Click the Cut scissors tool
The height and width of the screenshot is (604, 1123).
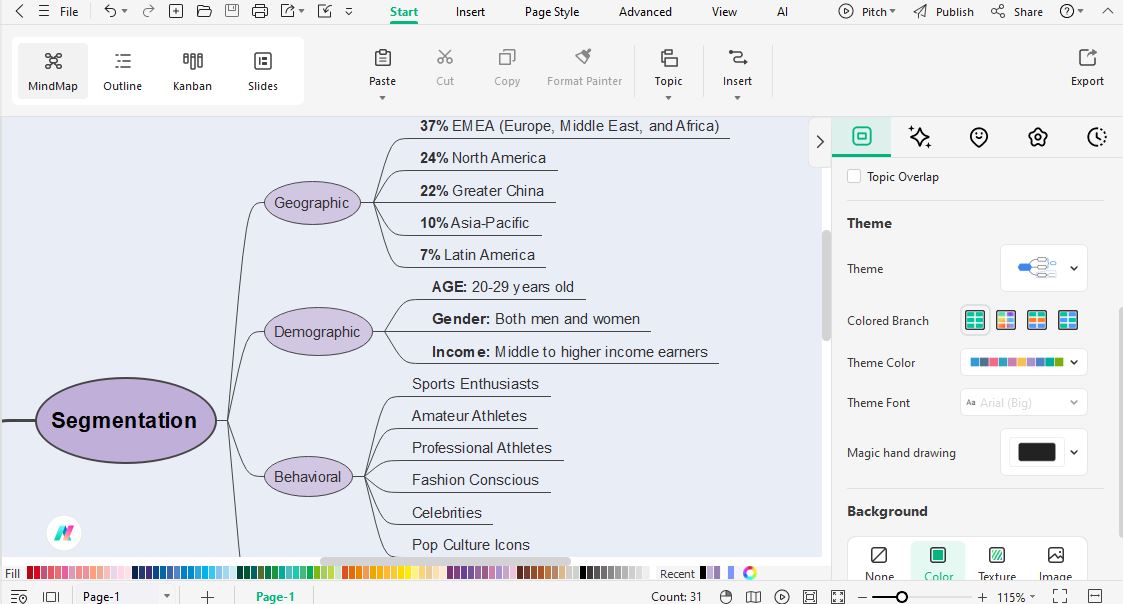[x=445, y=68]
